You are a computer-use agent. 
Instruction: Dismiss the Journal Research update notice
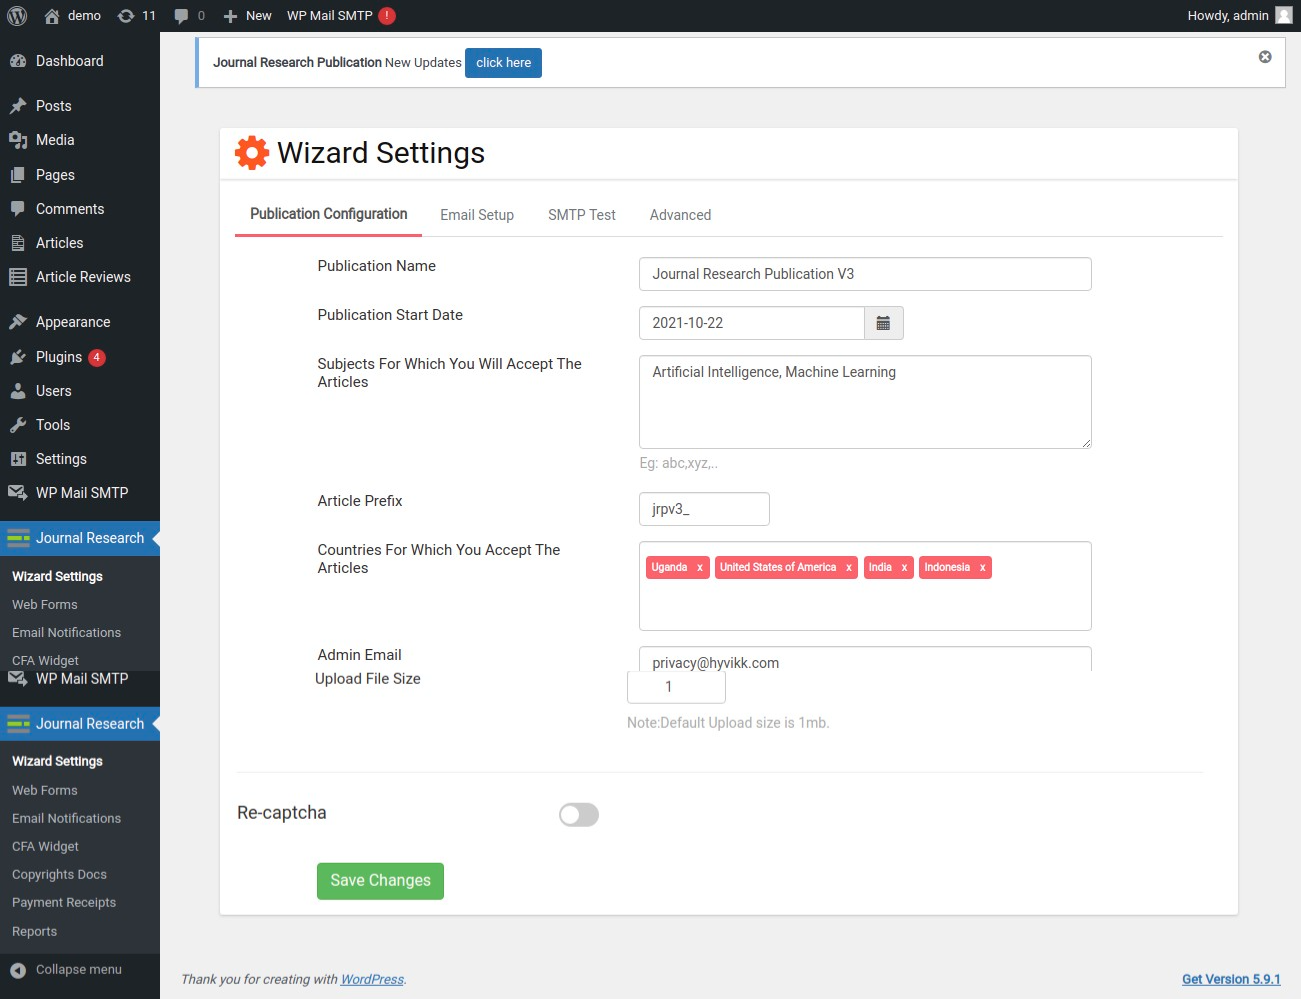[1265, 57]
